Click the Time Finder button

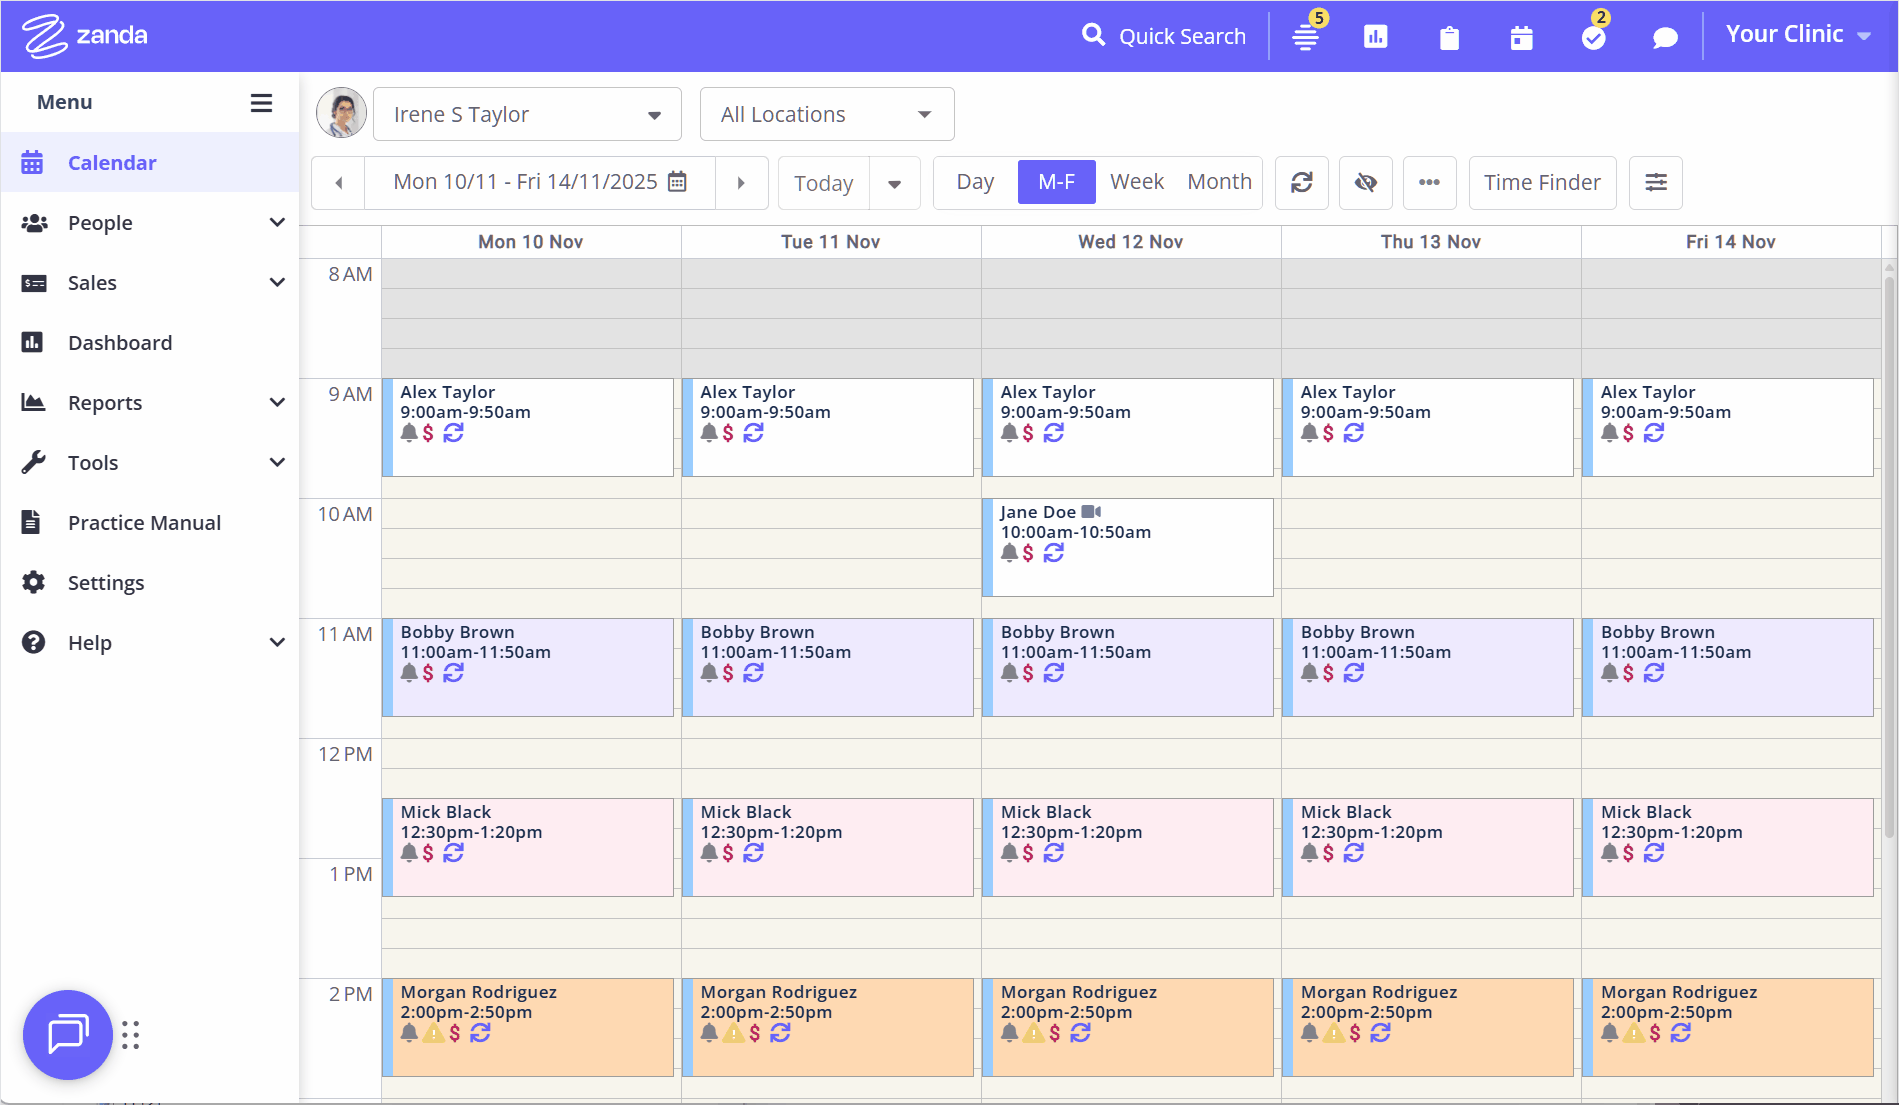click(x=1542, y=182)
